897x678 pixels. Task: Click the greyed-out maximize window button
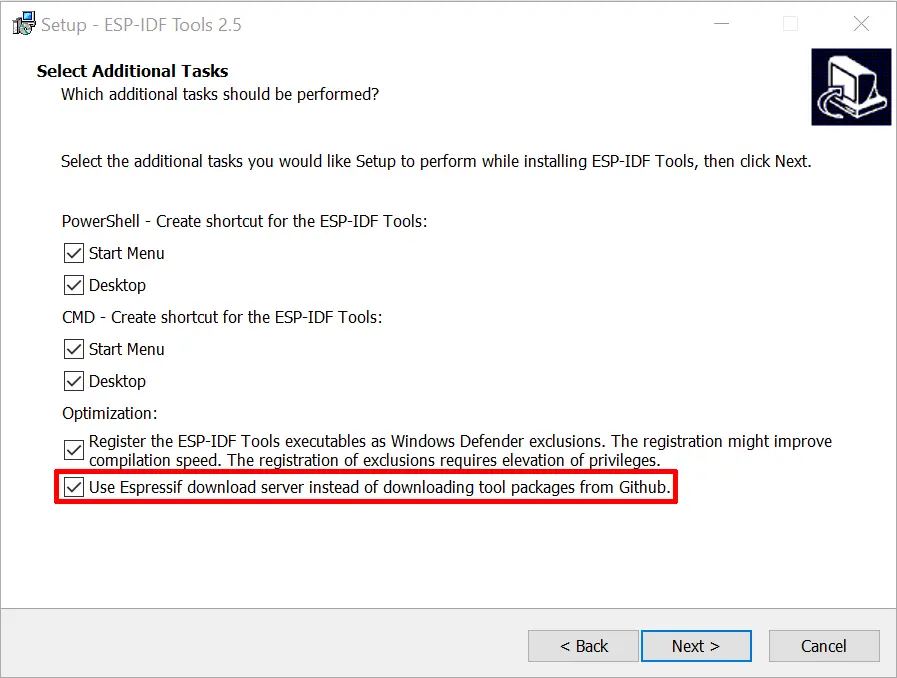pos(791,24)
